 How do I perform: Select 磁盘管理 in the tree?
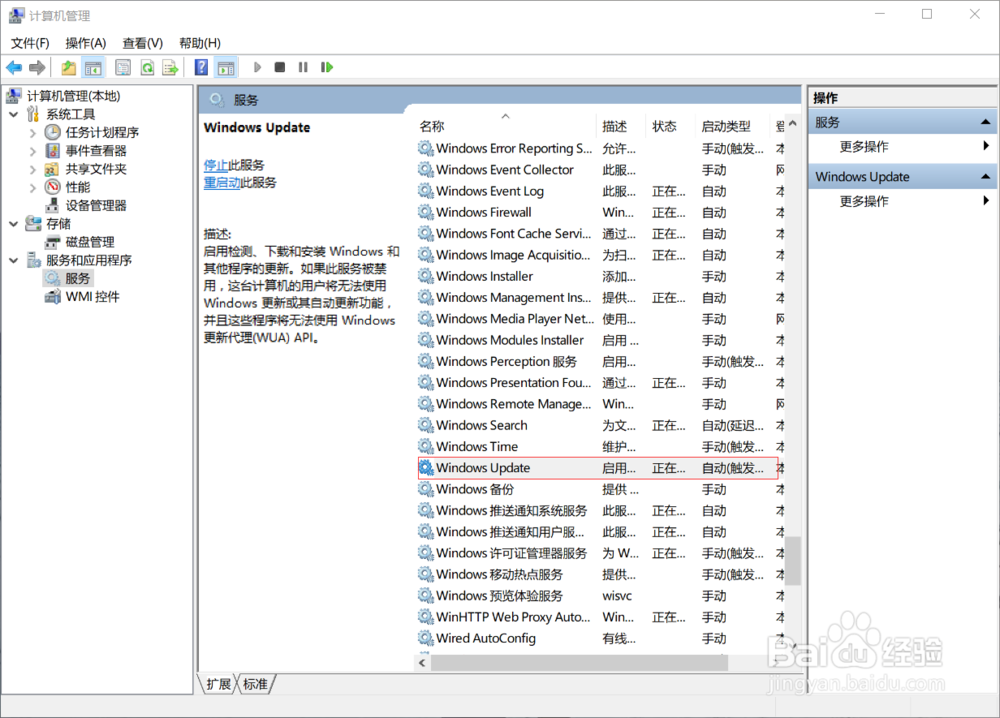tap(90, 242)
